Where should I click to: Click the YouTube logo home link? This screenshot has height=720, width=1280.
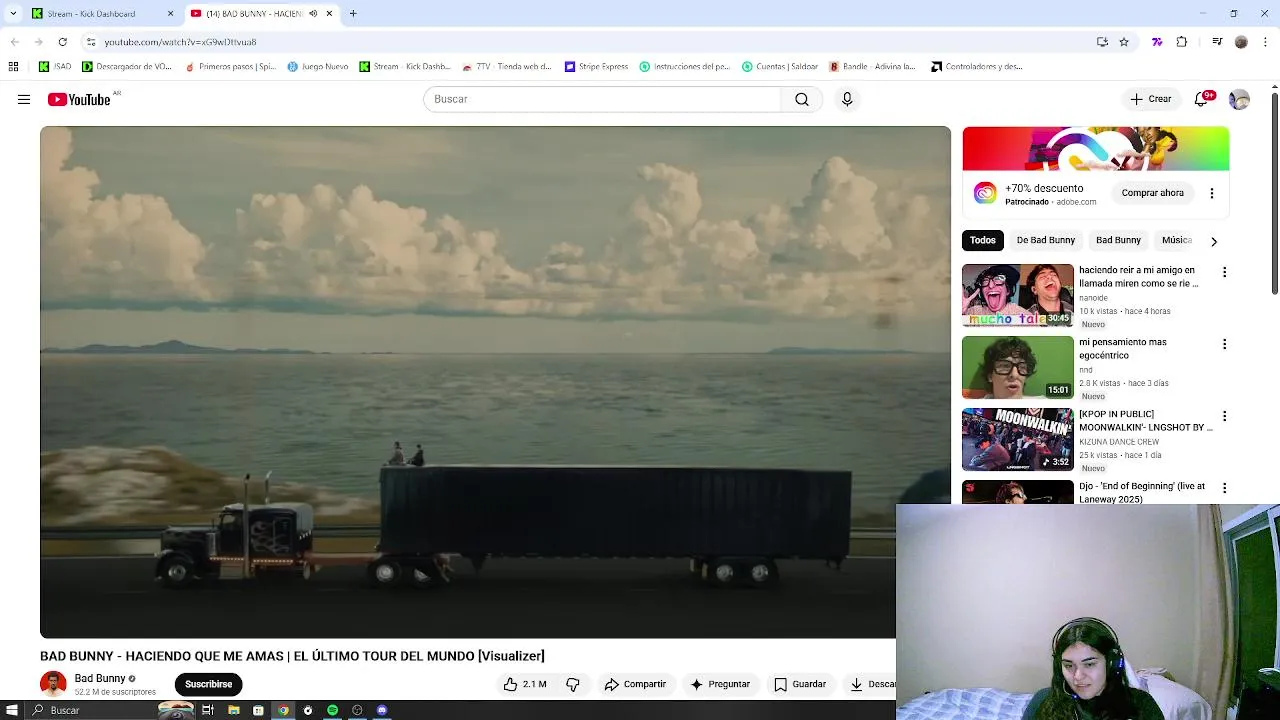click(80, 99)
